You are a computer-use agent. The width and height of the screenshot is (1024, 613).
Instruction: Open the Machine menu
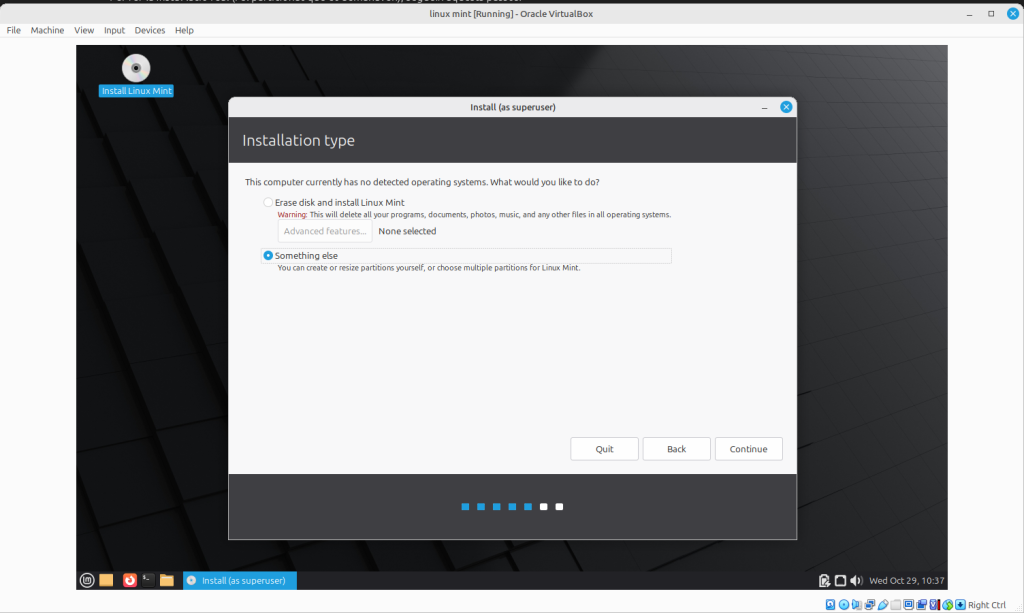pos(47,31)
